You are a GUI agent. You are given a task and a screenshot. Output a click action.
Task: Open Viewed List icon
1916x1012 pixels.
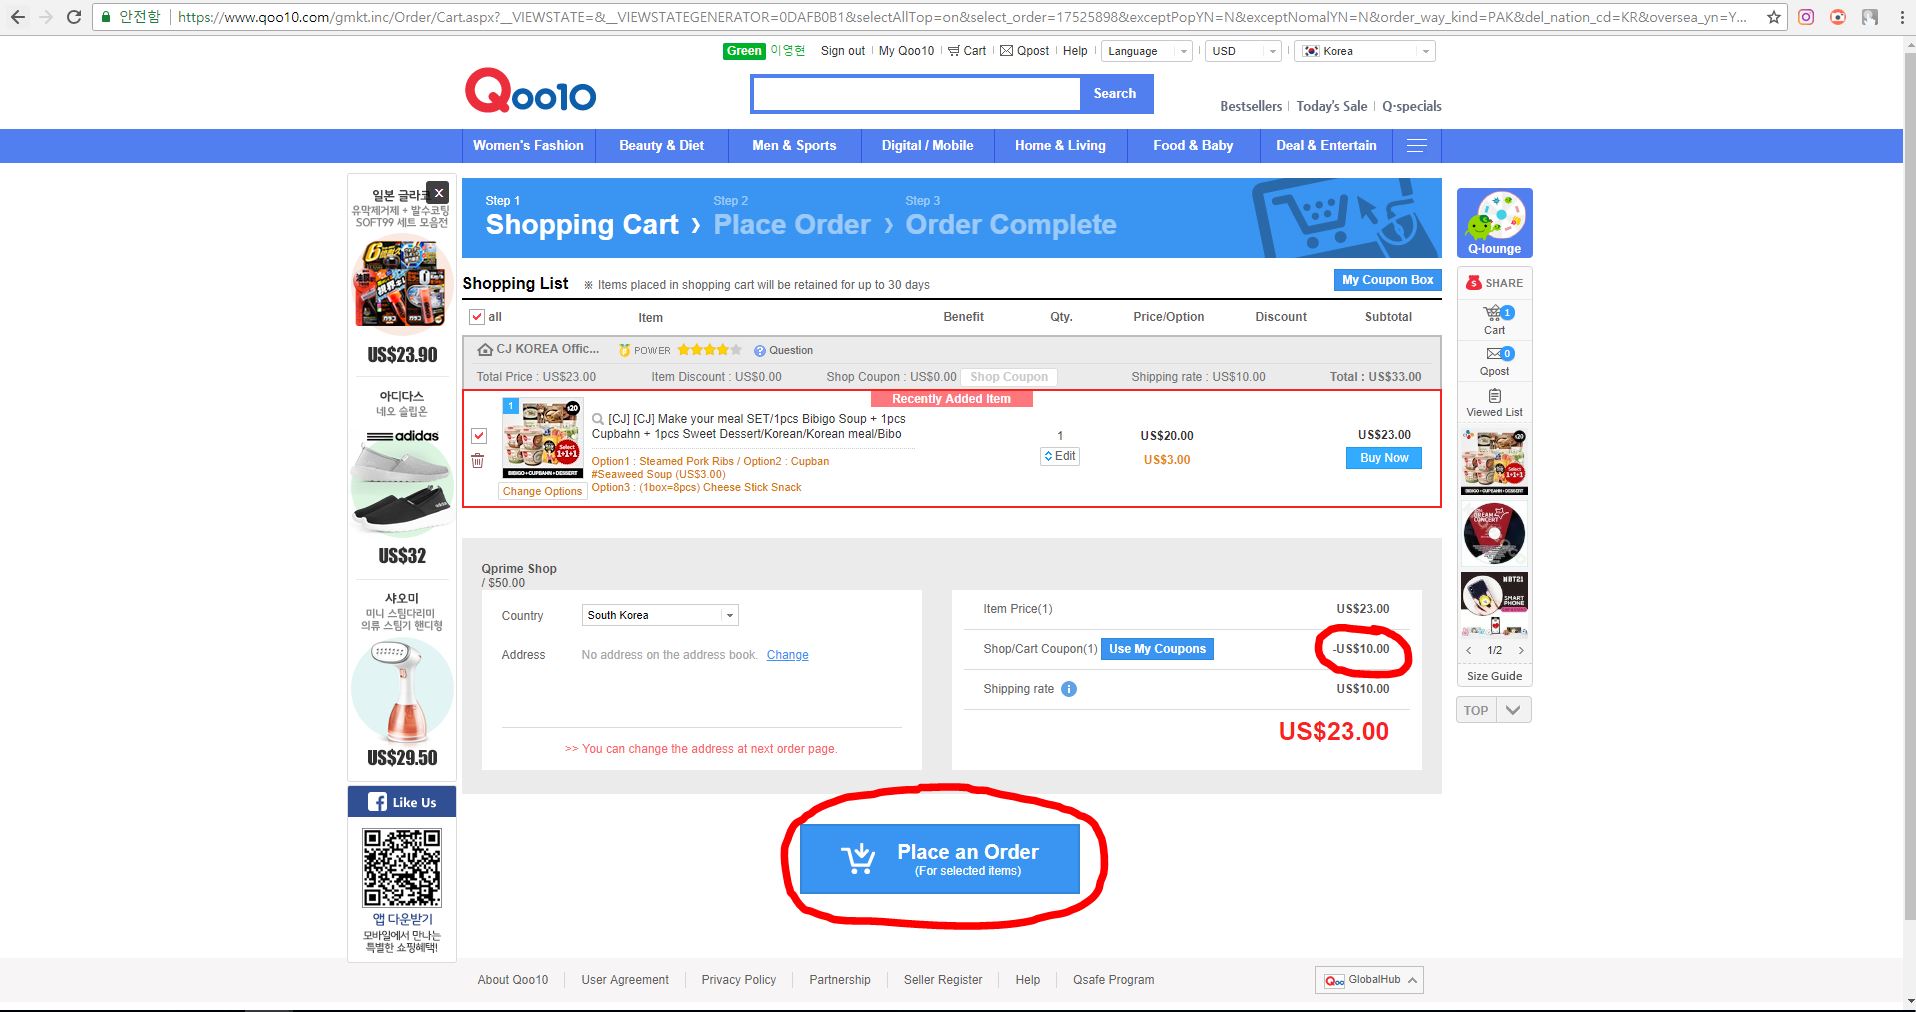coord(1494,403)
